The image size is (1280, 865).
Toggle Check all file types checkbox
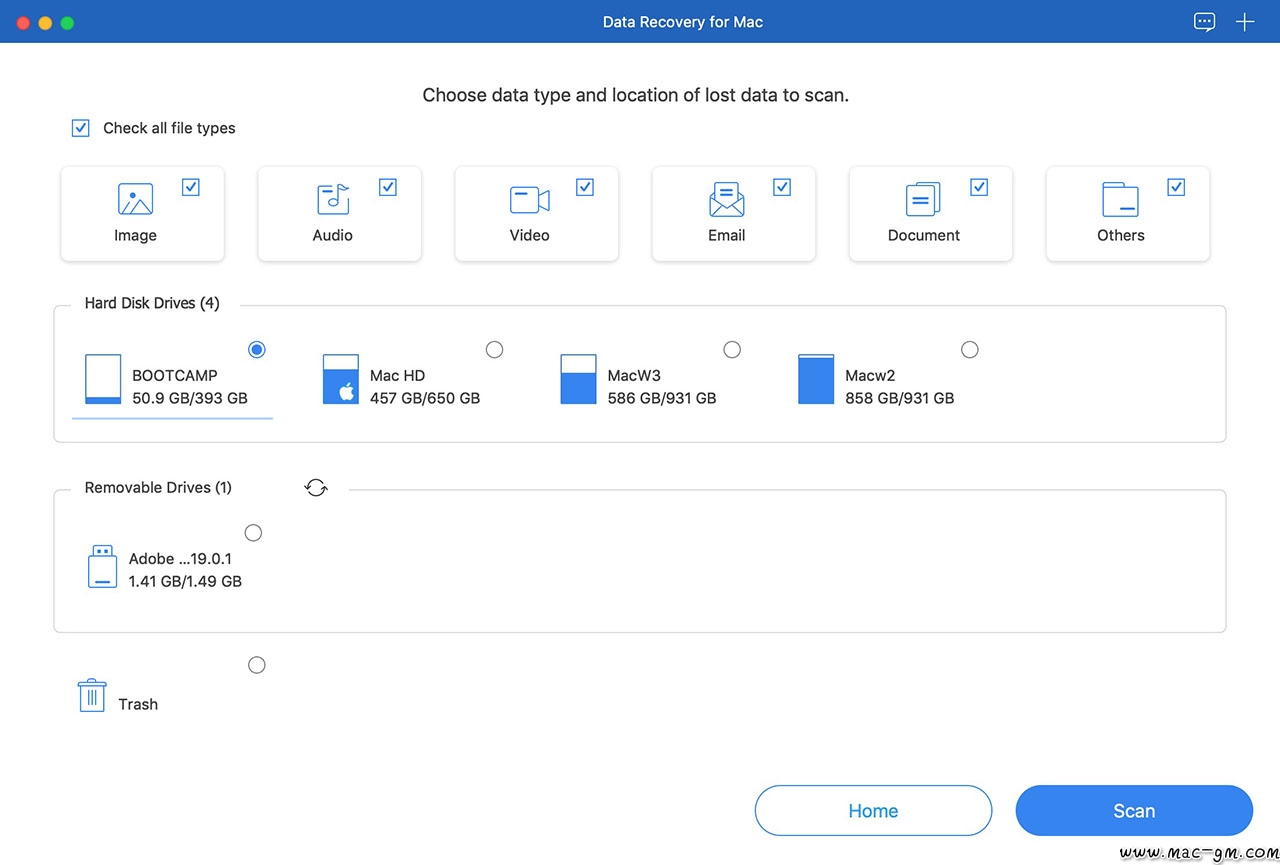(x=81, y=128)
